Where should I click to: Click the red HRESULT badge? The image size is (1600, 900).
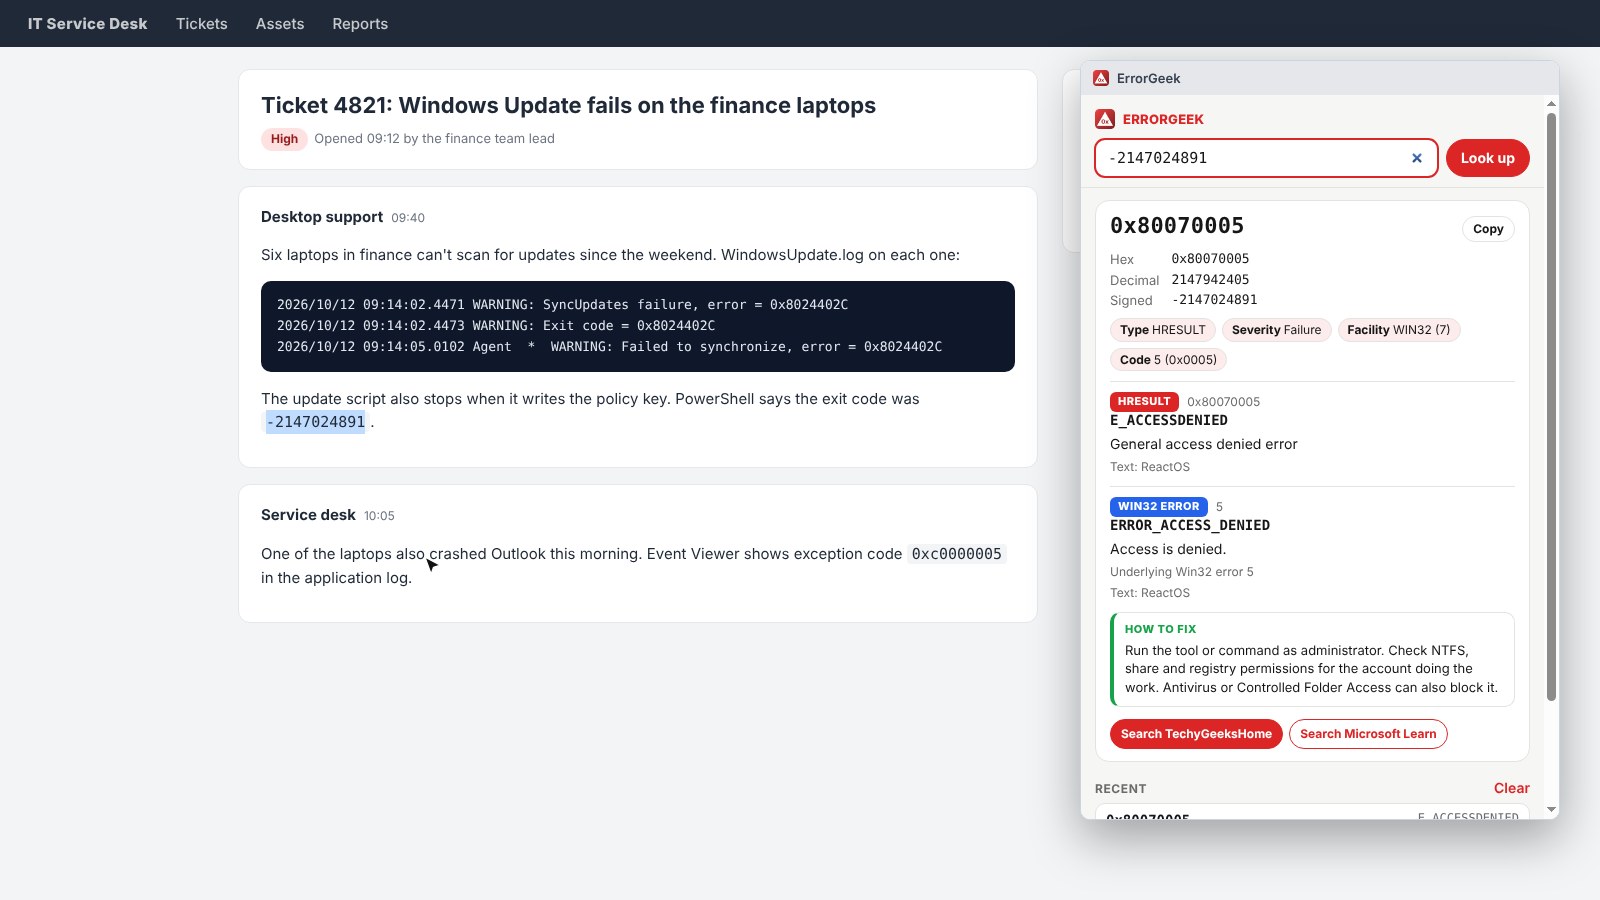(x=1144, y=401)
